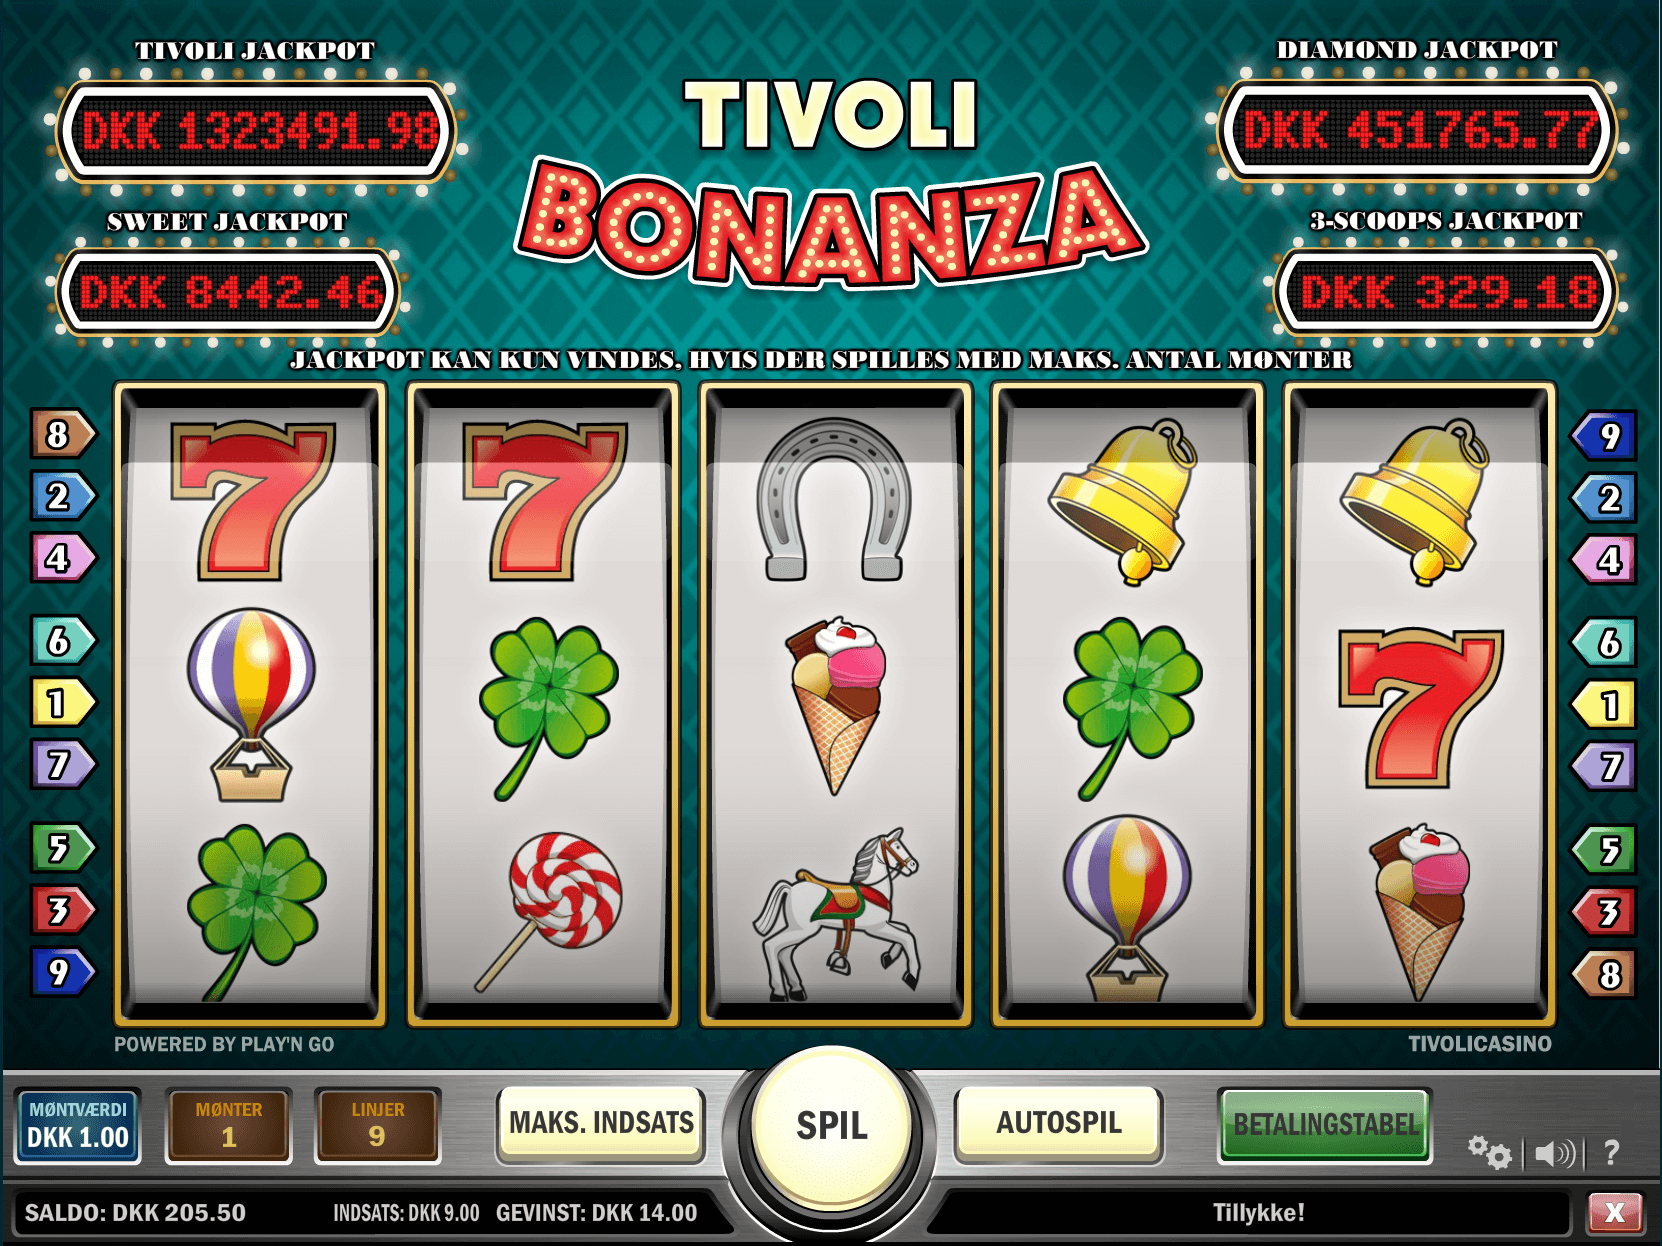
Task: Select payline 3 red marker on left
Action: pos(62,910)
